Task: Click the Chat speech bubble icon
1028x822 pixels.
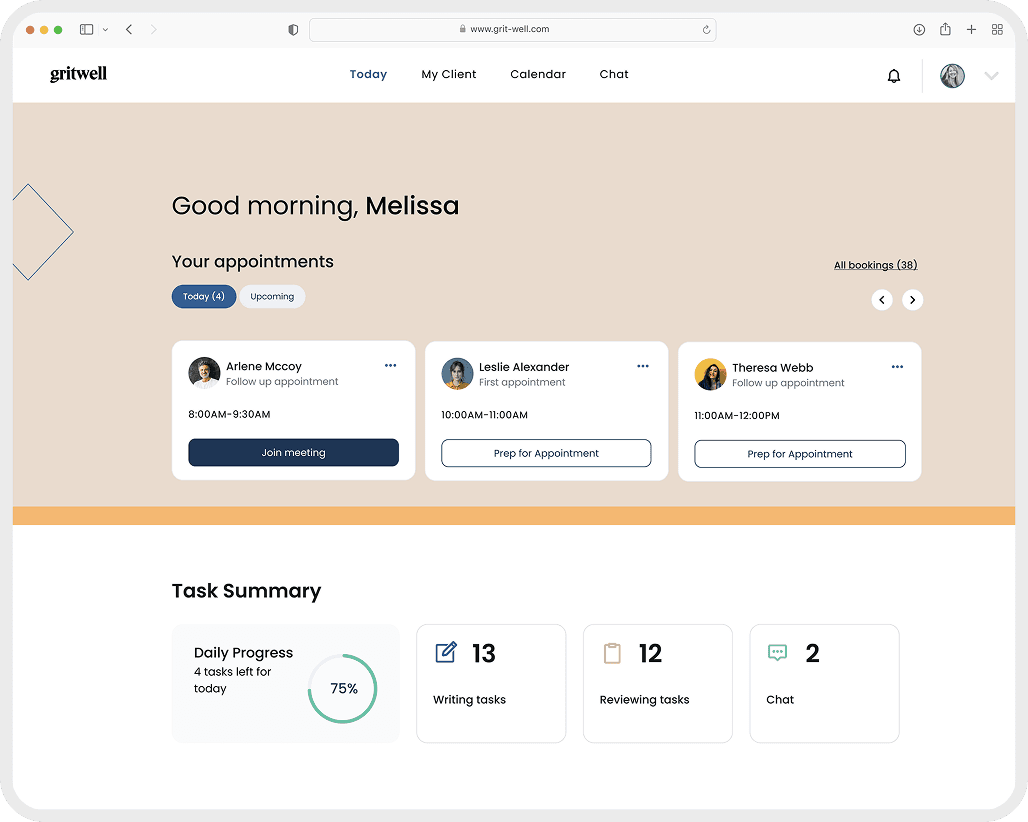Action: click(778, 653)
